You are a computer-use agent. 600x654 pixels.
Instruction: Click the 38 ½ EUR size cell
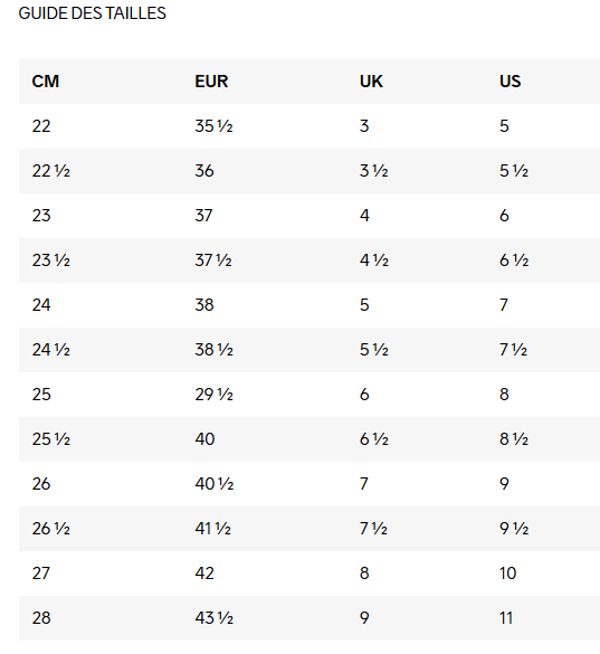(213, 350)
